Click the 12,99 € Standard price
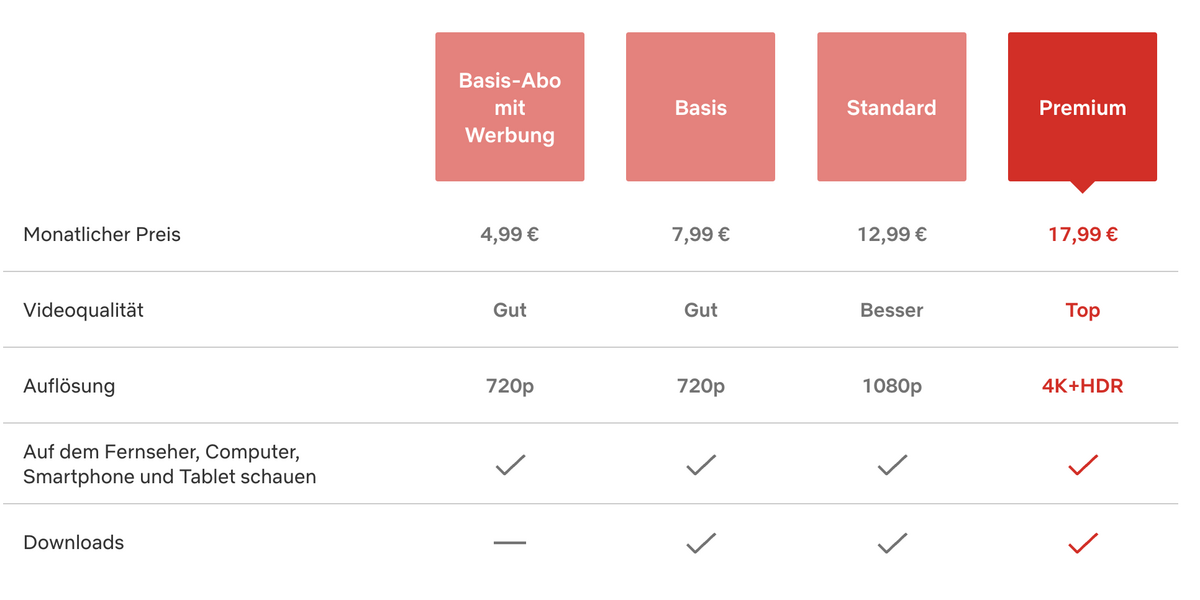The height and width of the screenshot is (600, 1200). (892, 235)
